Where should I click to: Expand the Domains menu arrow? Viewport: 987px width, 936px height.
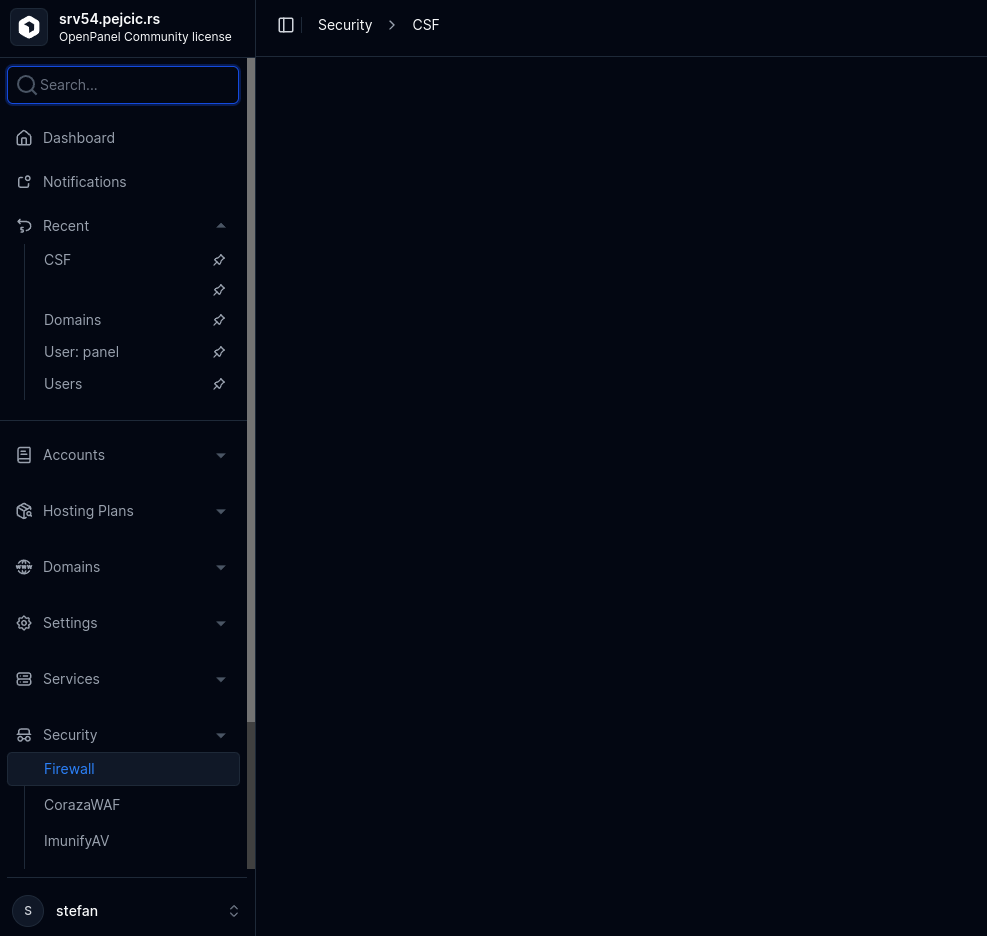click(x=221, y=567)
